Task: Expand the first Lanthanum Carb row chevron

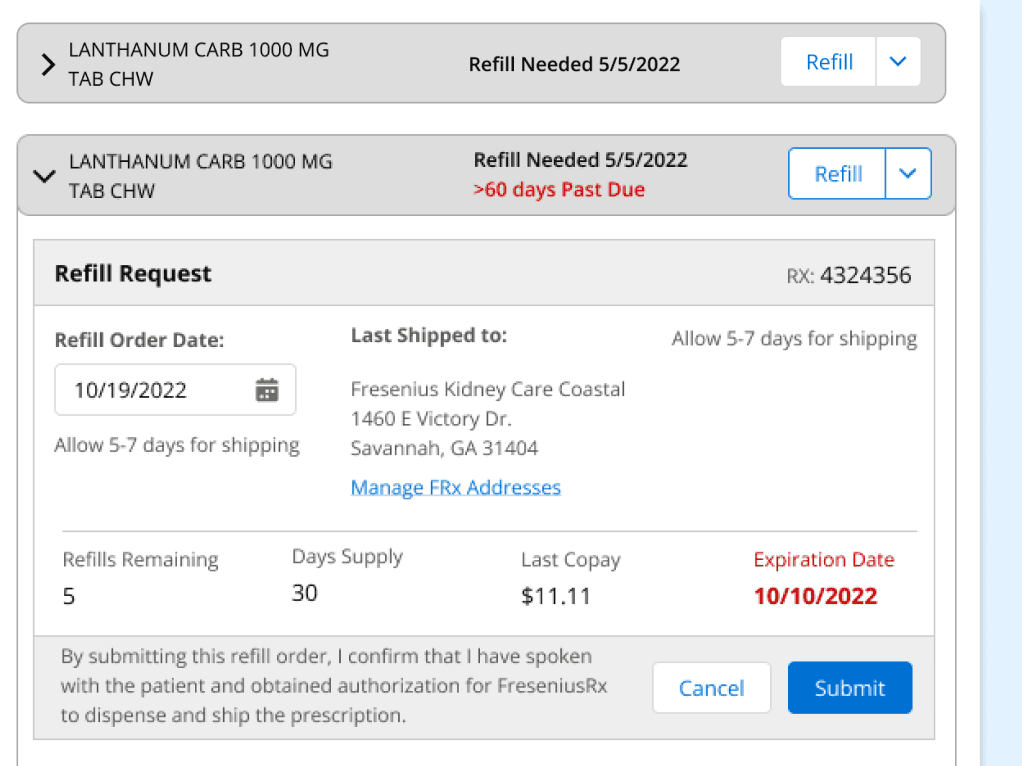Action: tap(47, 65)
